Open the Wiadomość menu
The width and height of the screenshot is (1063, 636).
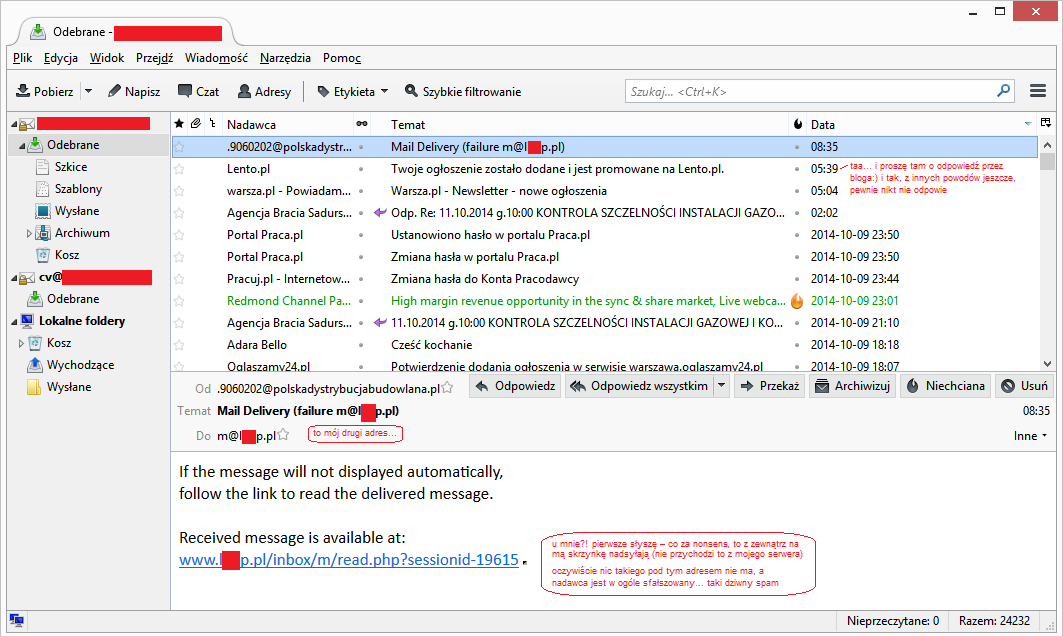click(216, 58)
